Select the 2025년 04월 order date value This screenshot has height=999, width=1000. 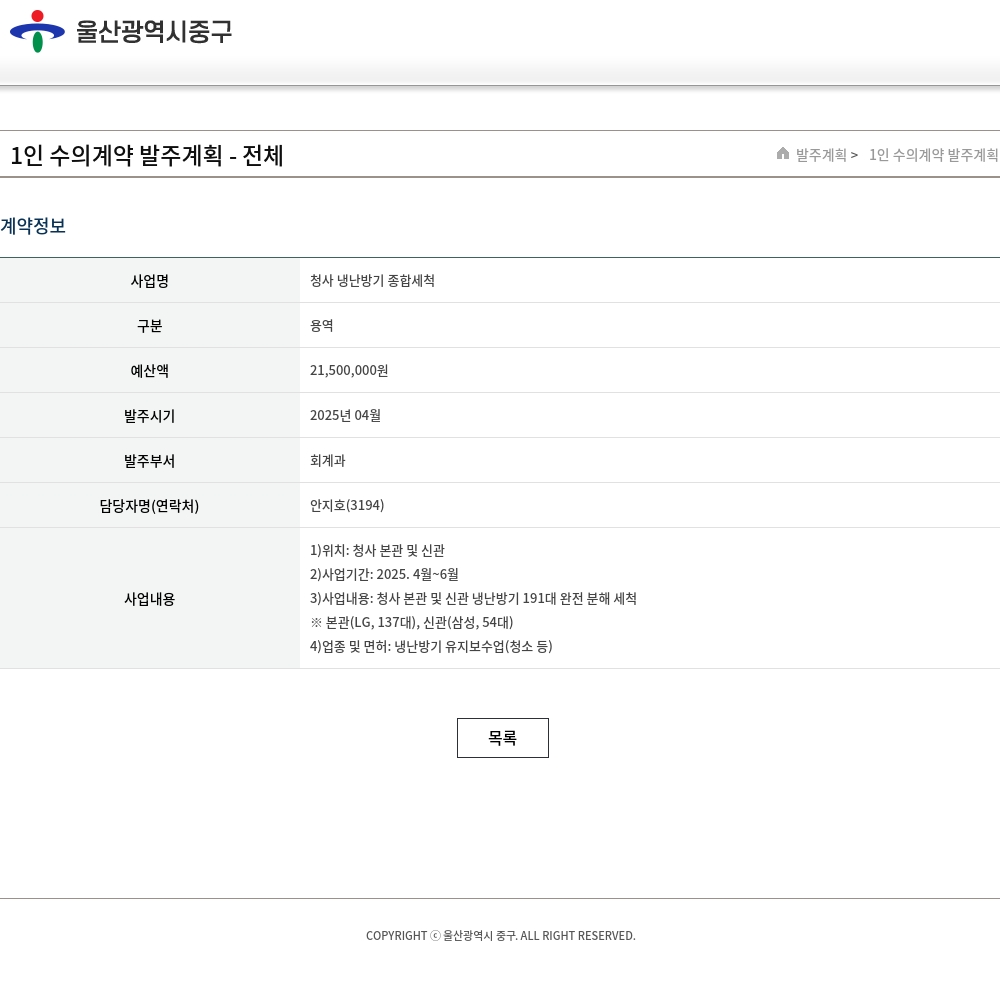(x=345, y=416)
